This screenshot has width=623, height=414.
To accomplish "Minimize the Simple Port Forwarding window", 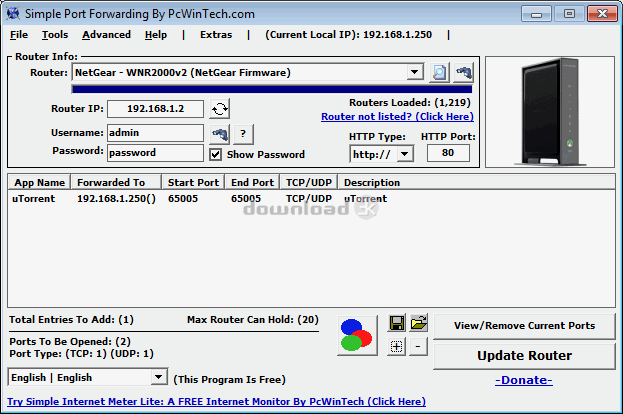I will (x=536, y=14).
